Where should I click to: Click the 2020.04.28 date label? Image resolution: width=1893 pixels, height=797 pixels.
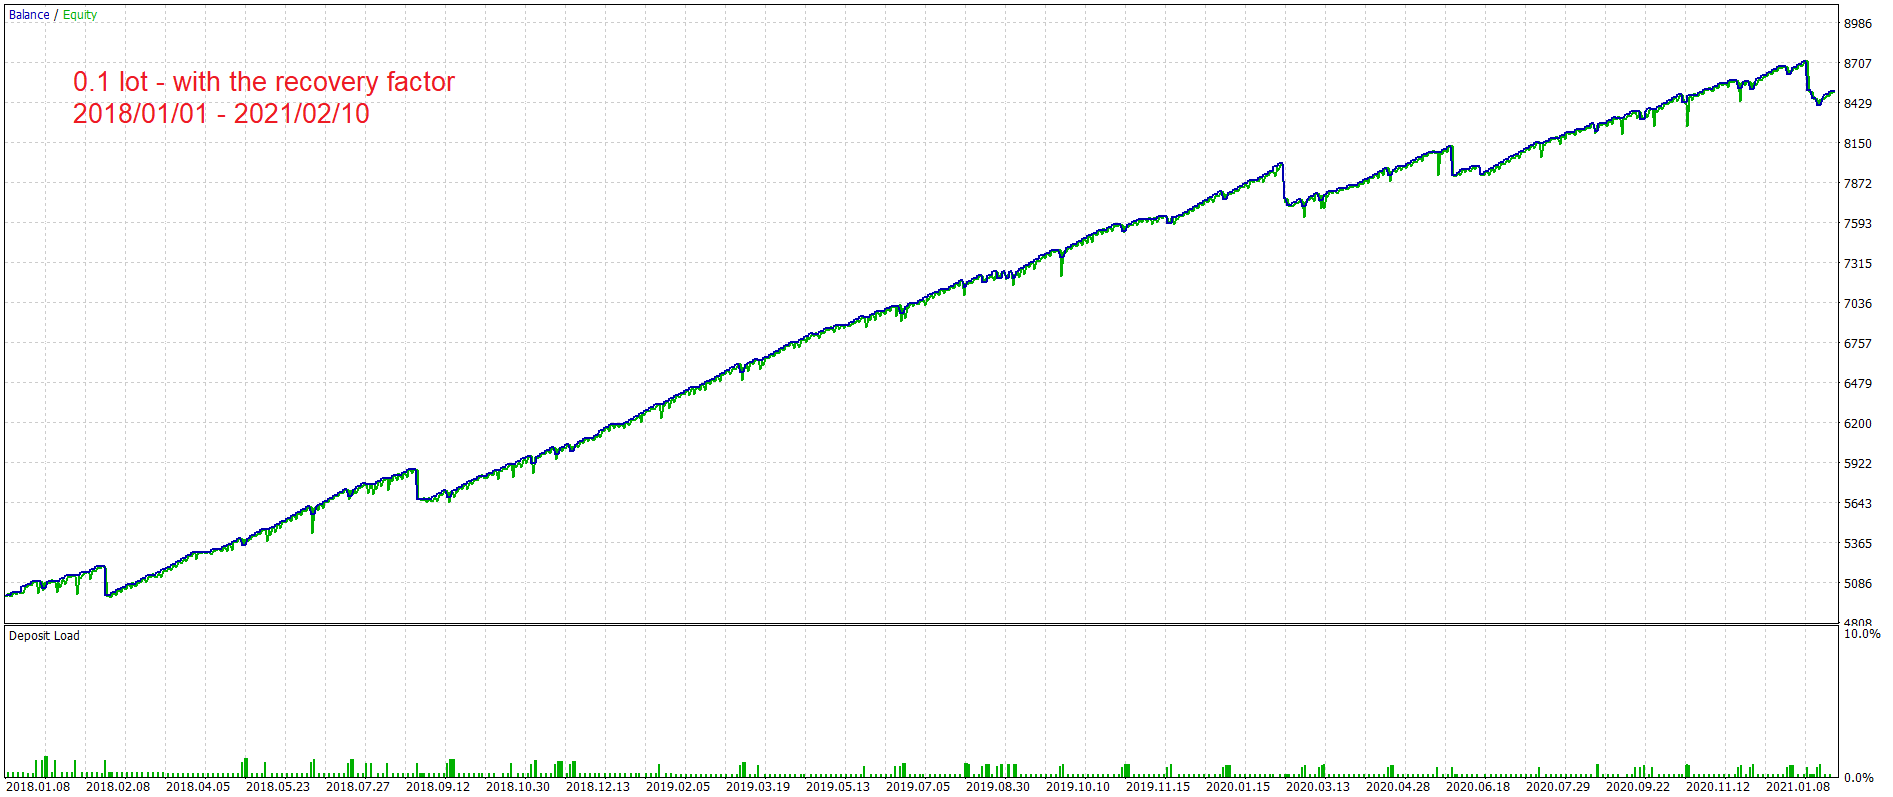pyautogui.click(x=1398, y=787)
